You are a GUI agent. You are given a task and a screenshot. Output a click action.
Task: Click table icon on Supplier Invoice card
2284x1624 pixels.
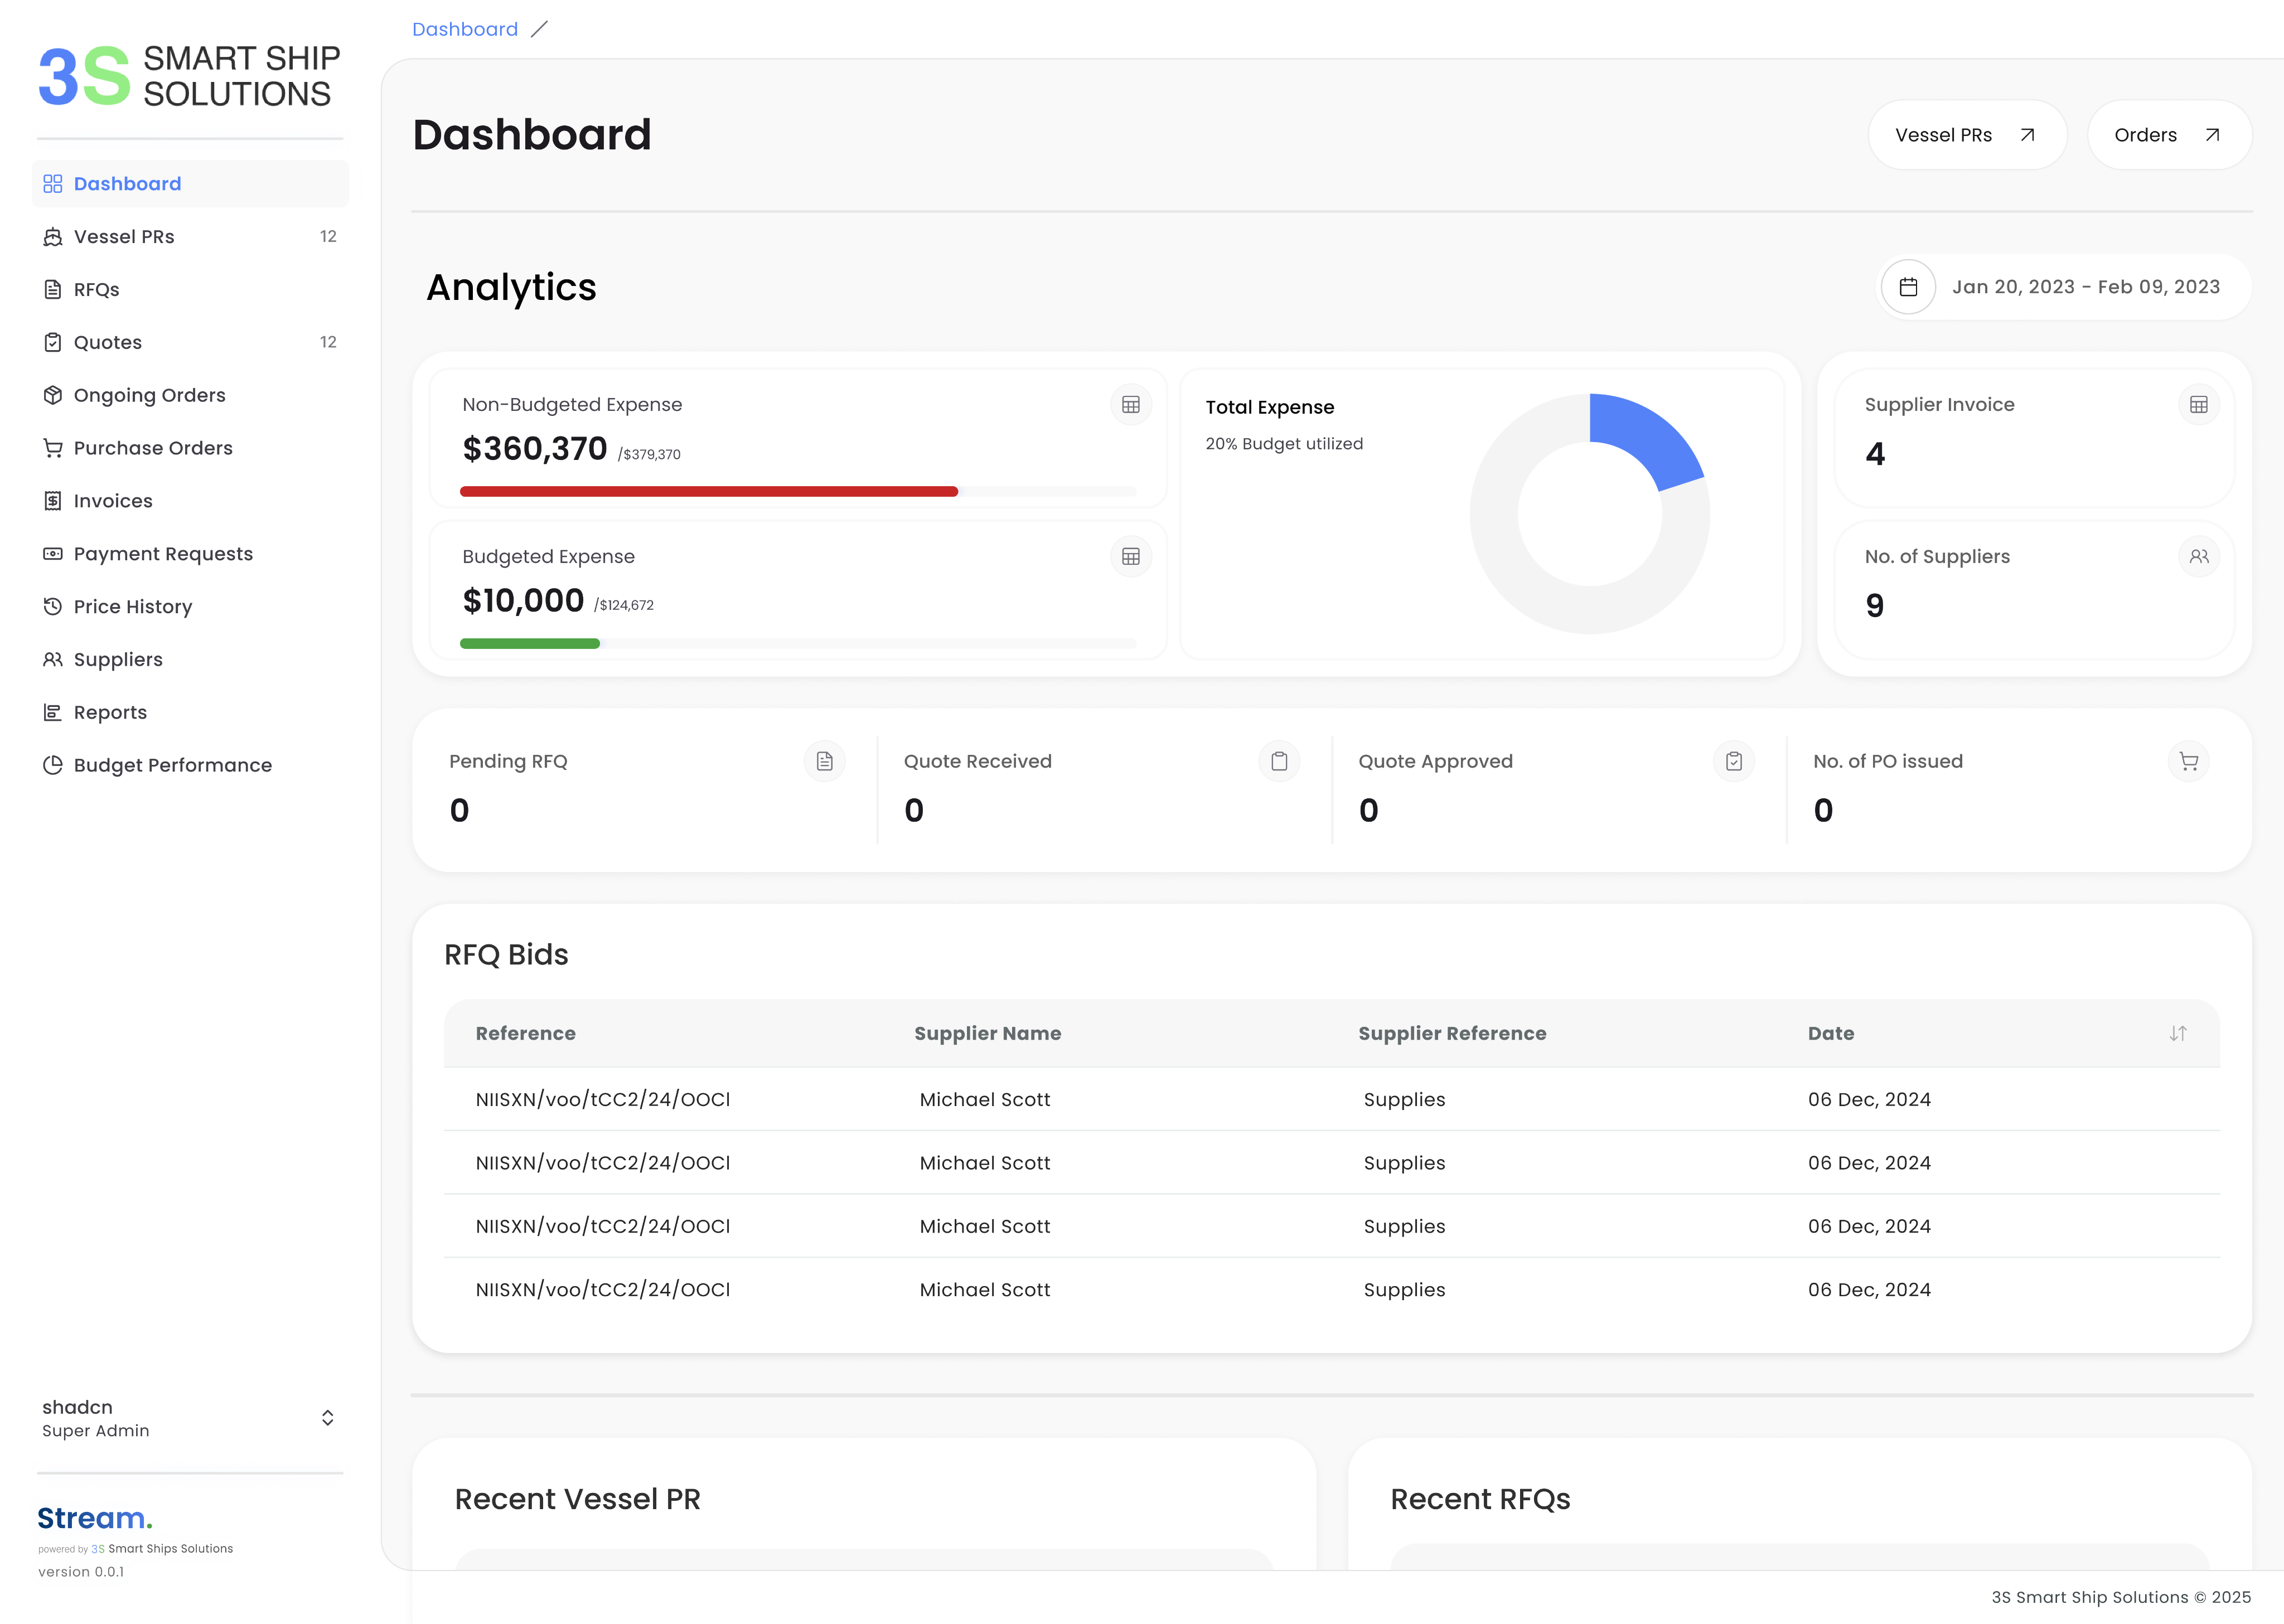tap(2198, 405)
